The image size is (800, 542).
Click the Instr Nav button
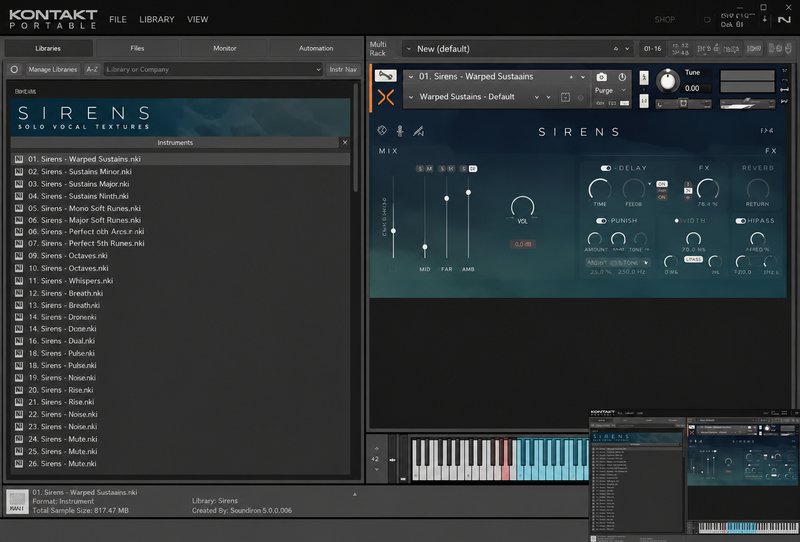343,69
